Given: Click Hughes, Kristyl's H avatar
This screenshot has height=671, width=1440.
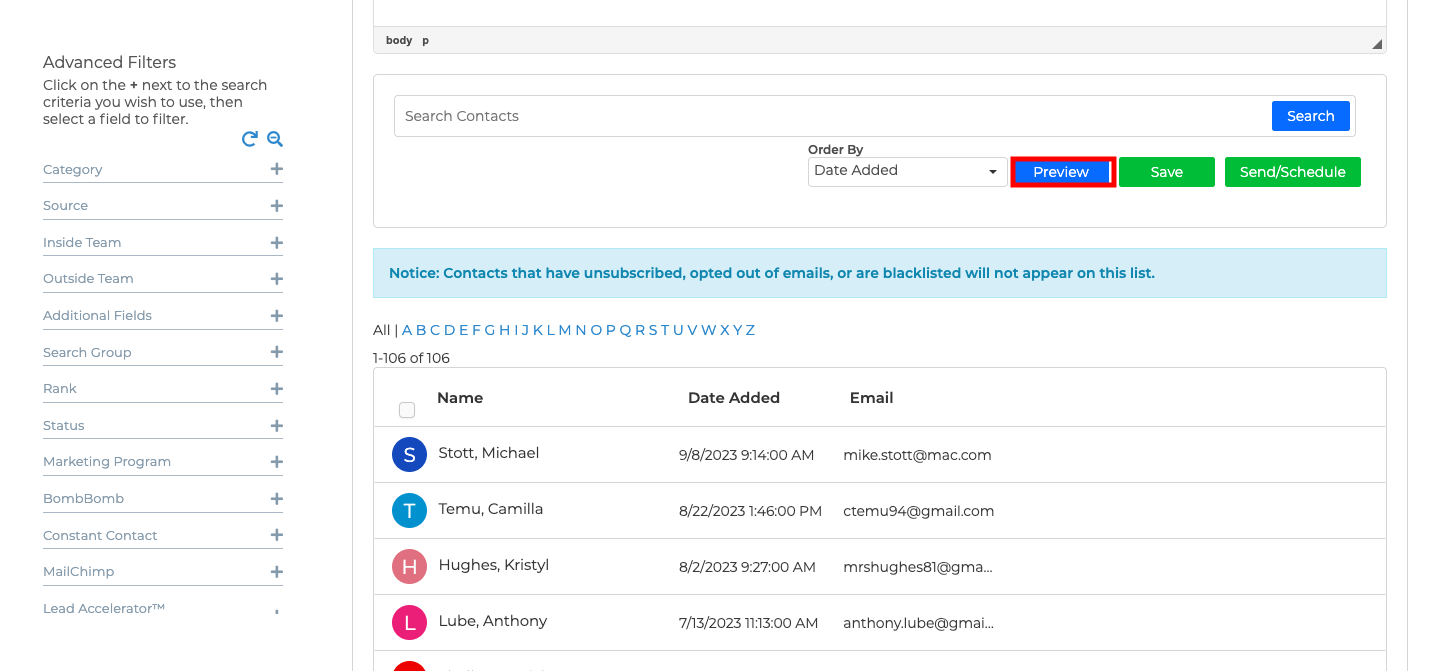Looking at the screenshot, I should 409,567.
